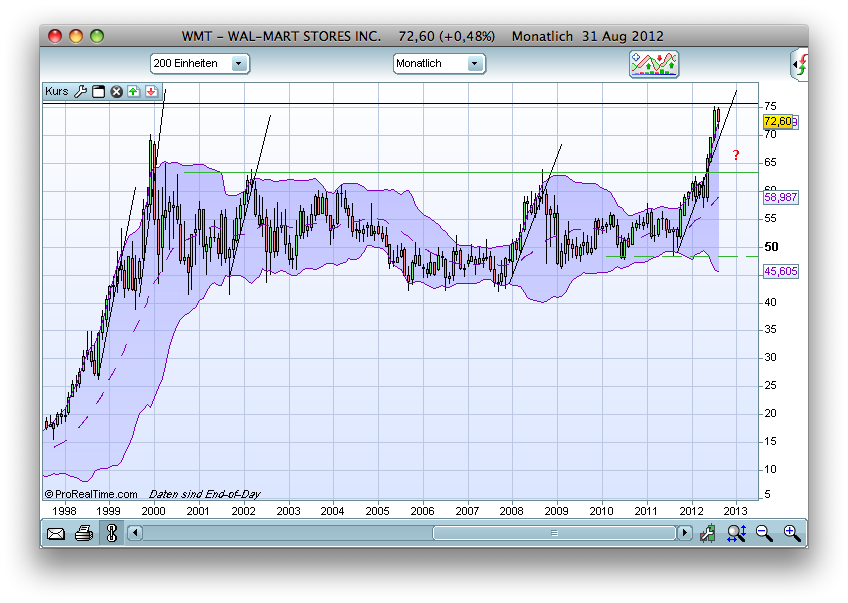The height and width of the screenshot is (603, 848).
Task: Click the 2000 year label on time axis
Action: click(x=153, y=511)
